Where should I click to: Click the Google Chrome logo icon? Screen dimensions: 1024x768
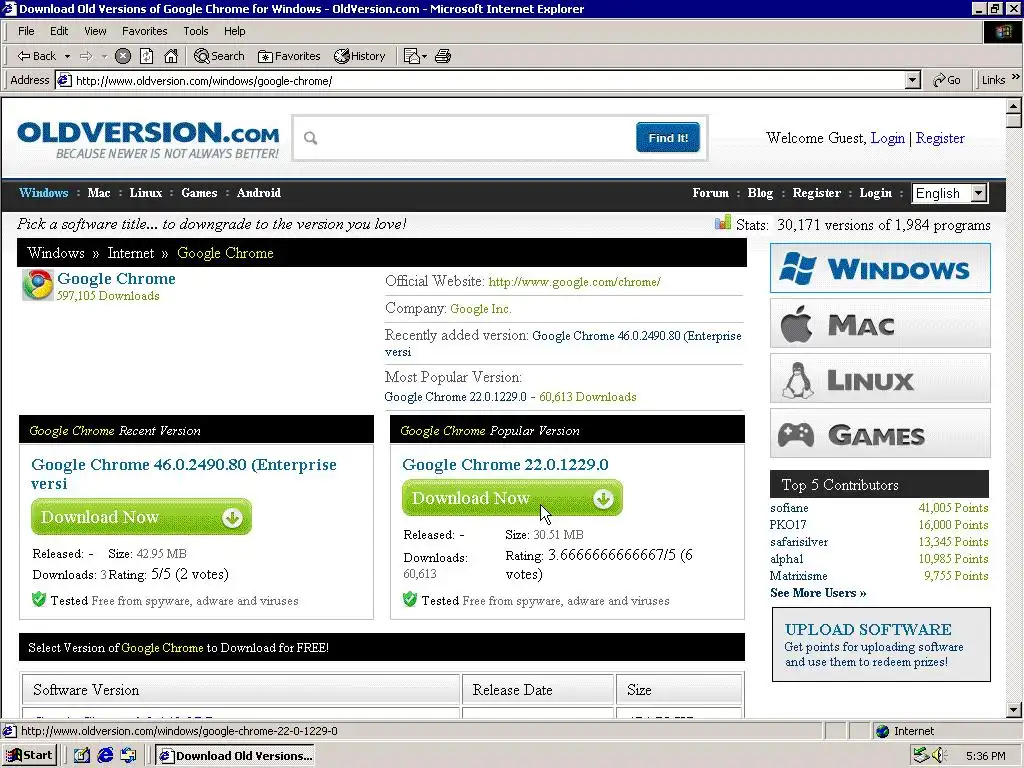pos(38,285)
